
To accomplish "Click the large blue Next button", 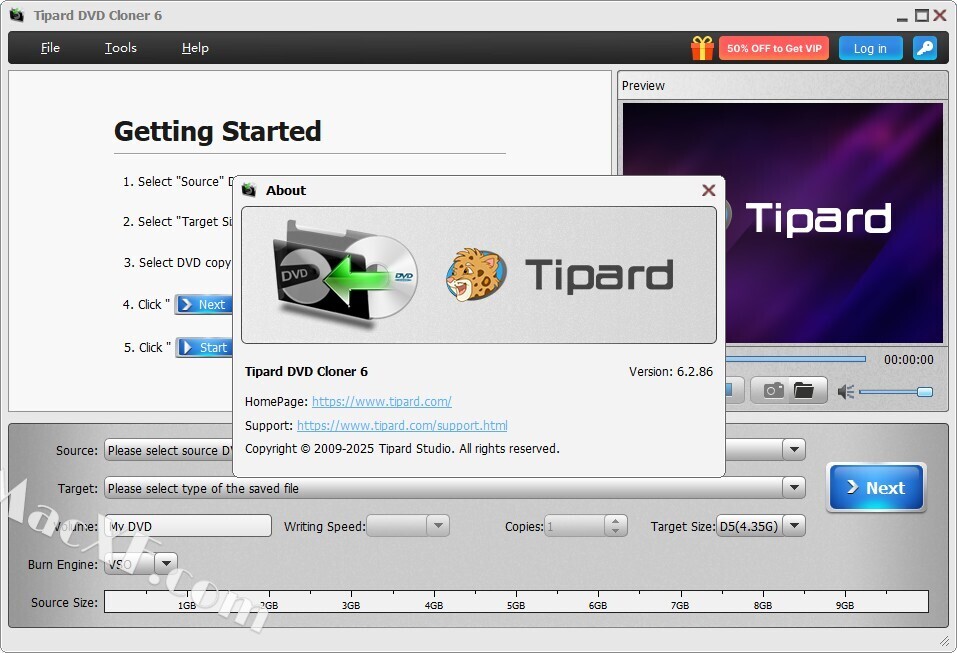I will pos(876,488).
